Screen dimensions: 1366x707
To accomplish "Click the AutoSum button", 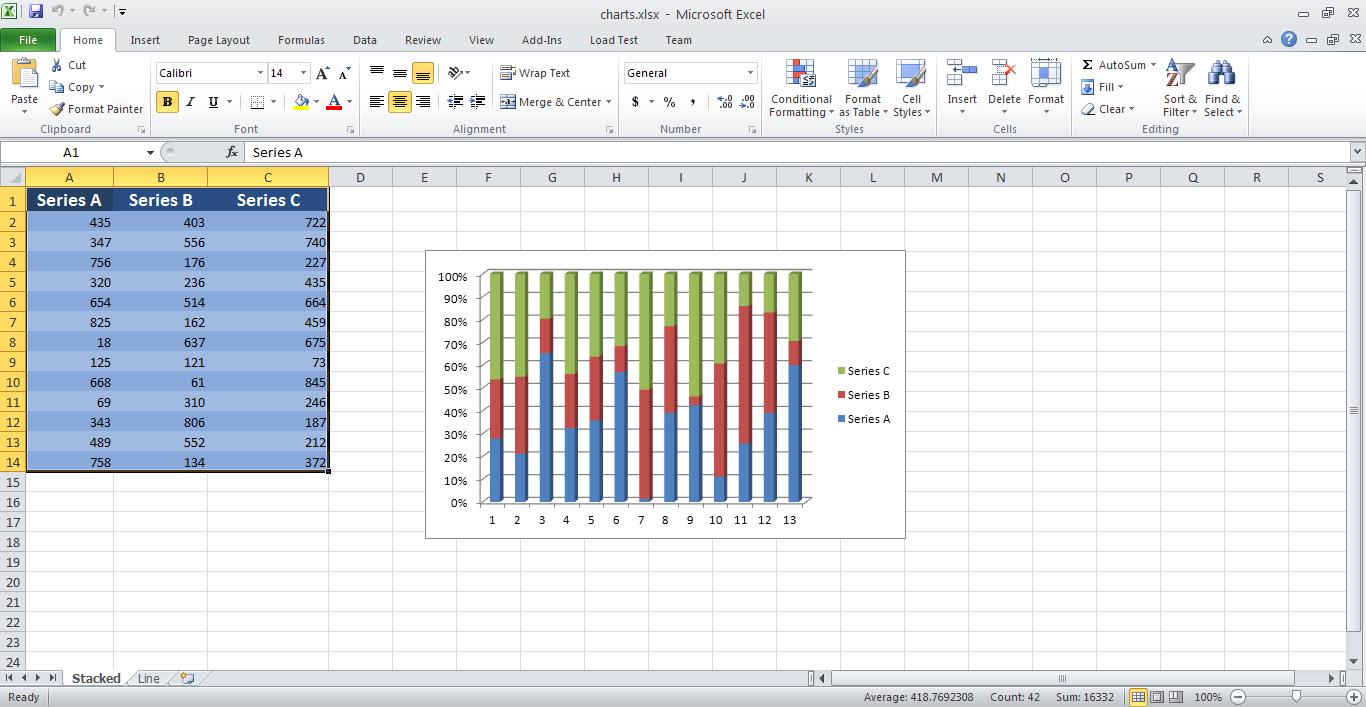I will point(1112,65).
